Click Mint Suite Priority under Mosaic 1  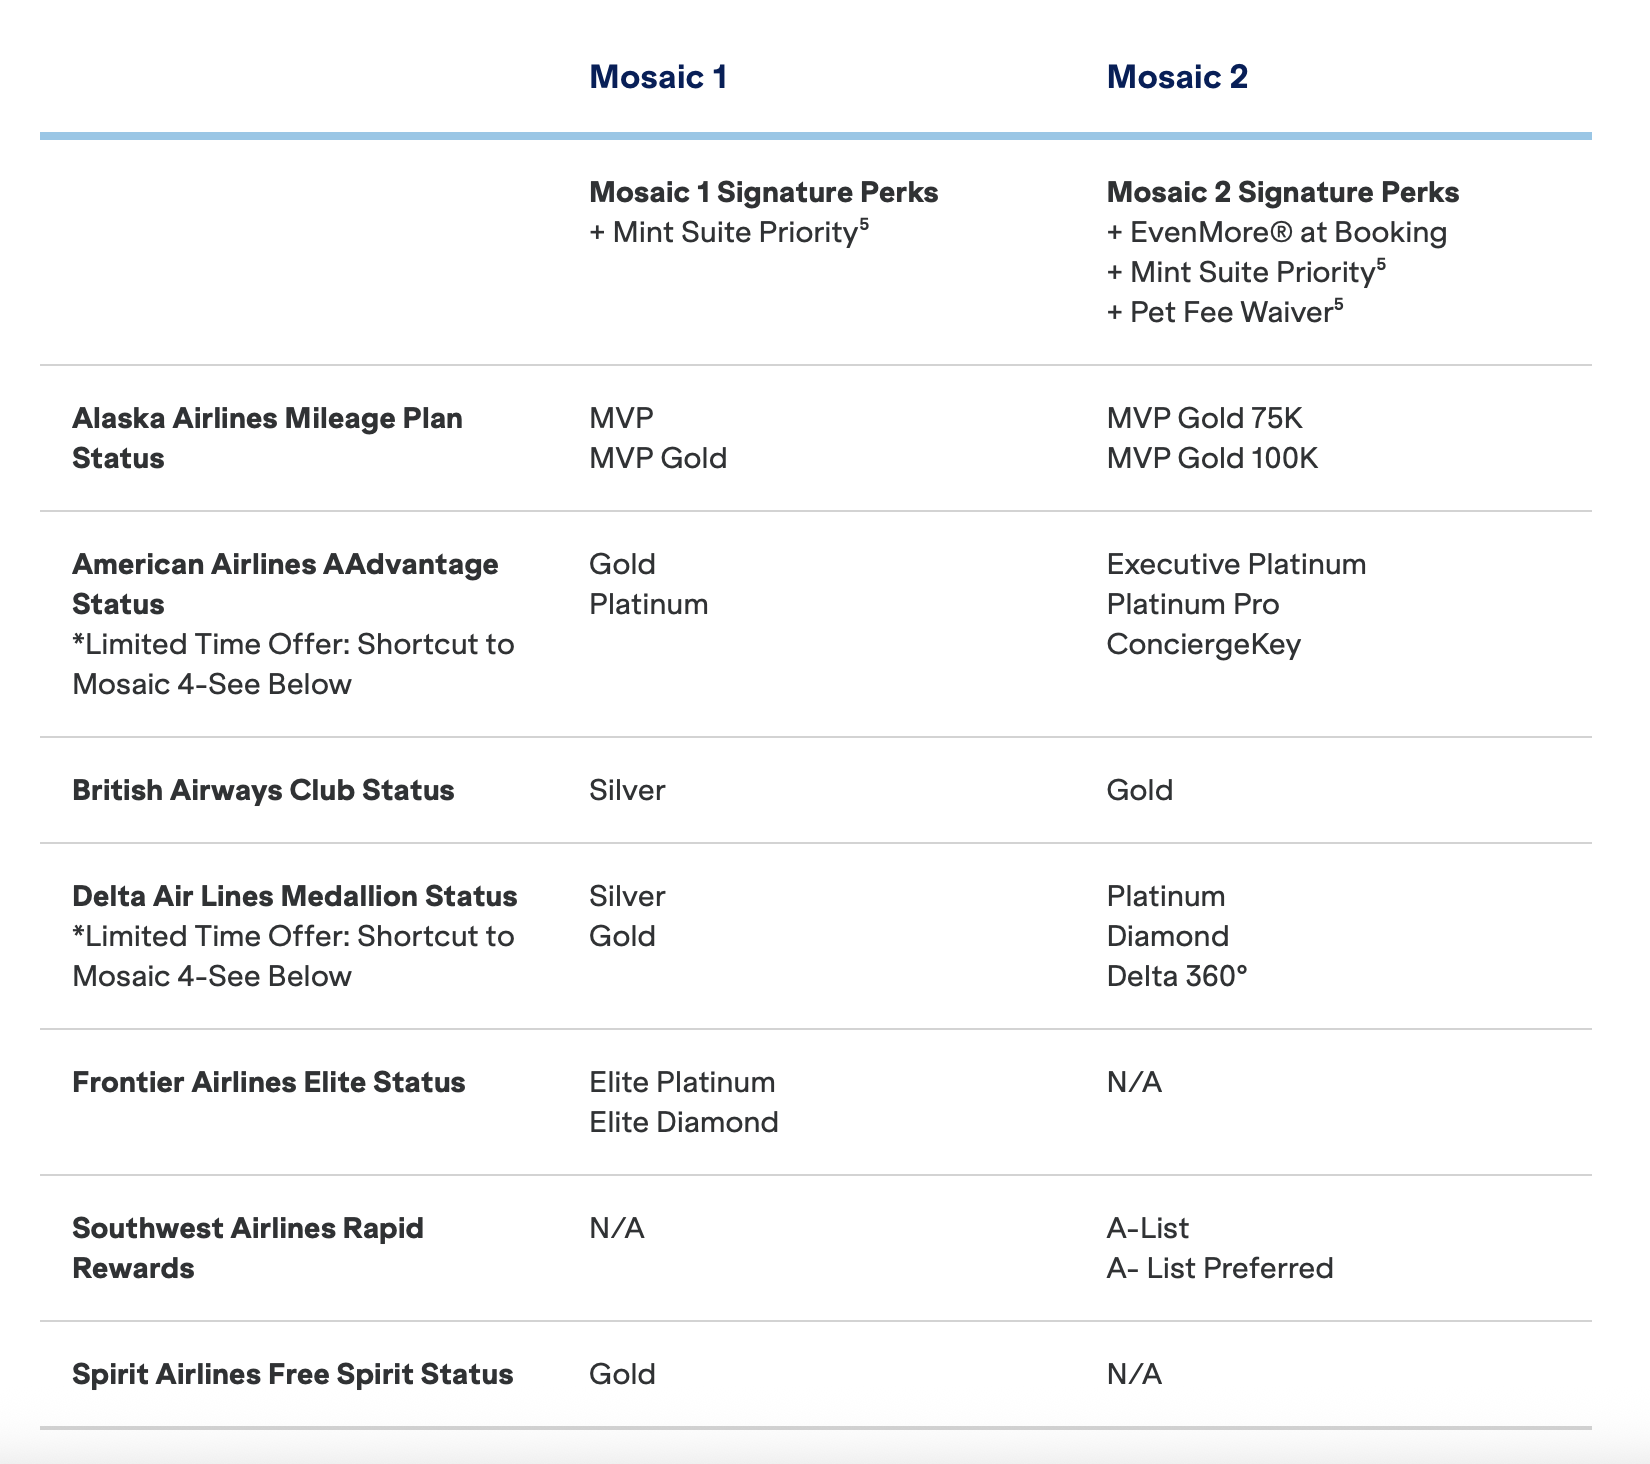729,232
